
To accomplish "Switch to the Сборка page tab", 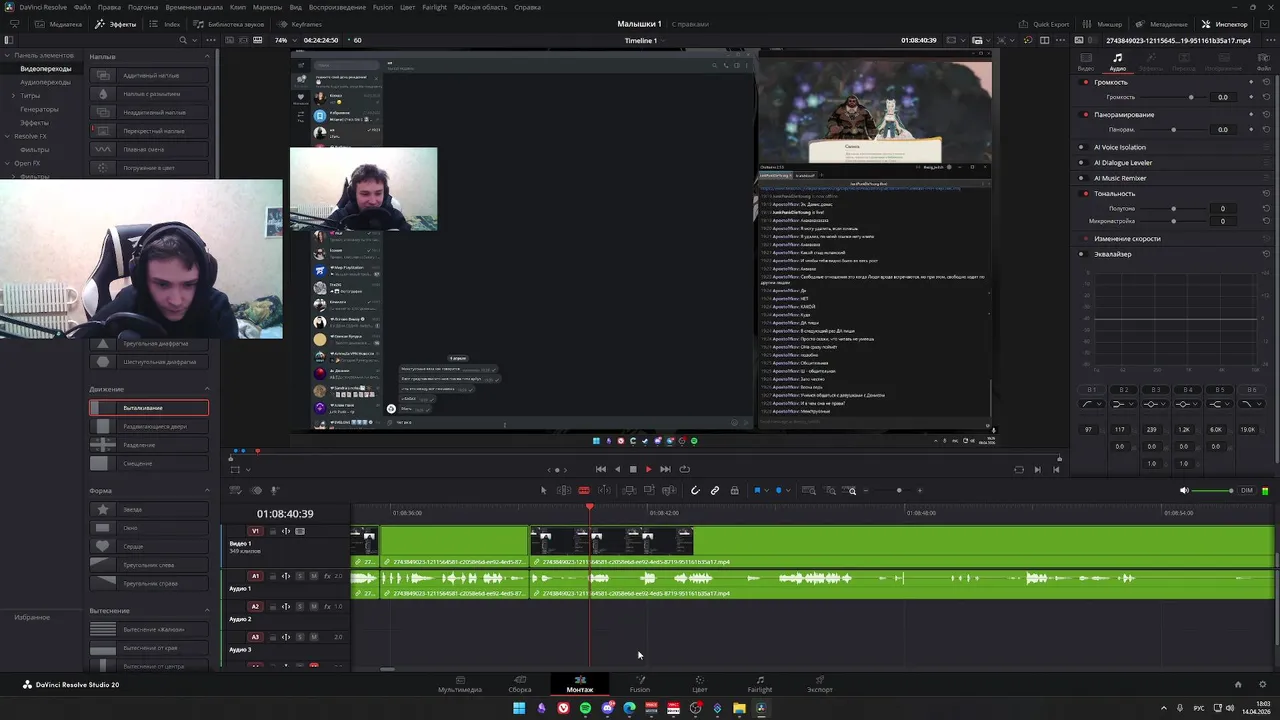I will point(520,684).
